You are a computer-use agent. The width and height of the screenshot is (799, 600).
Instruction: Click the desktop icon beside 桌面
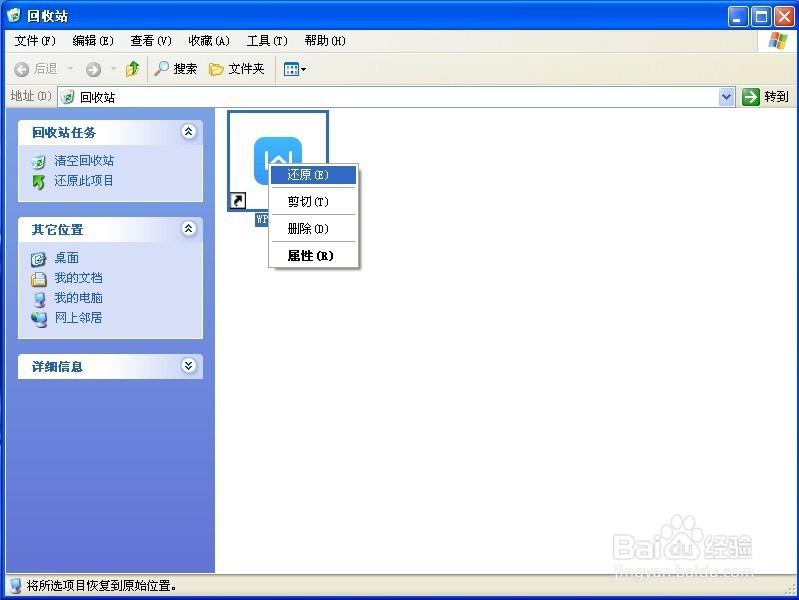pyautogui.click(x=38, y=259)
